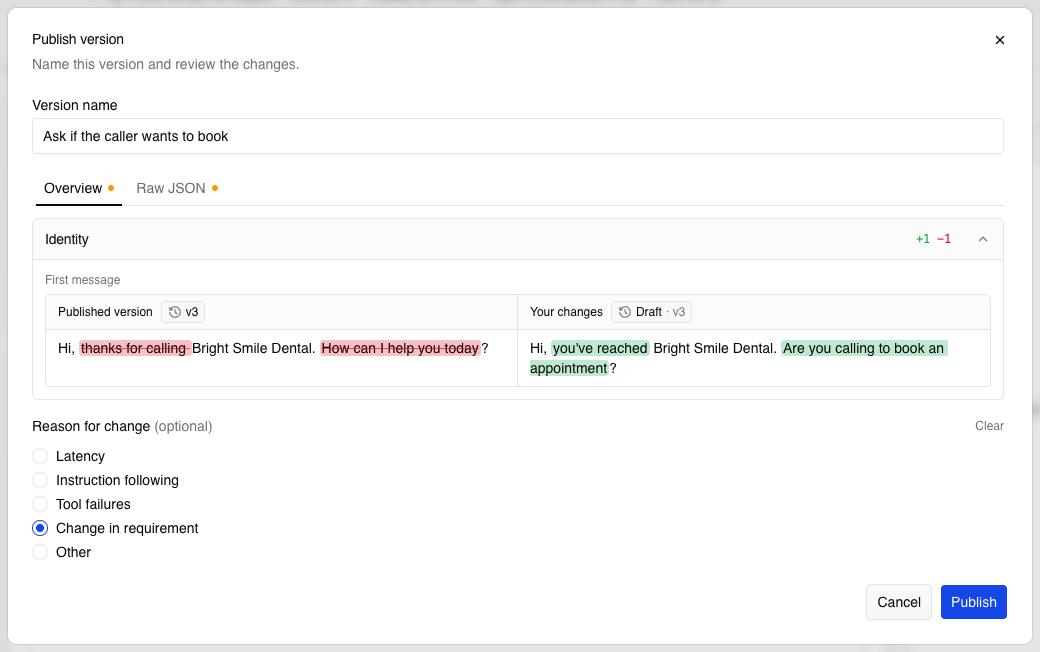The height and width of the screenshot is (652, 1040).
Task: Click the 'Reason for change' label
Action: (x=91, y=426)
